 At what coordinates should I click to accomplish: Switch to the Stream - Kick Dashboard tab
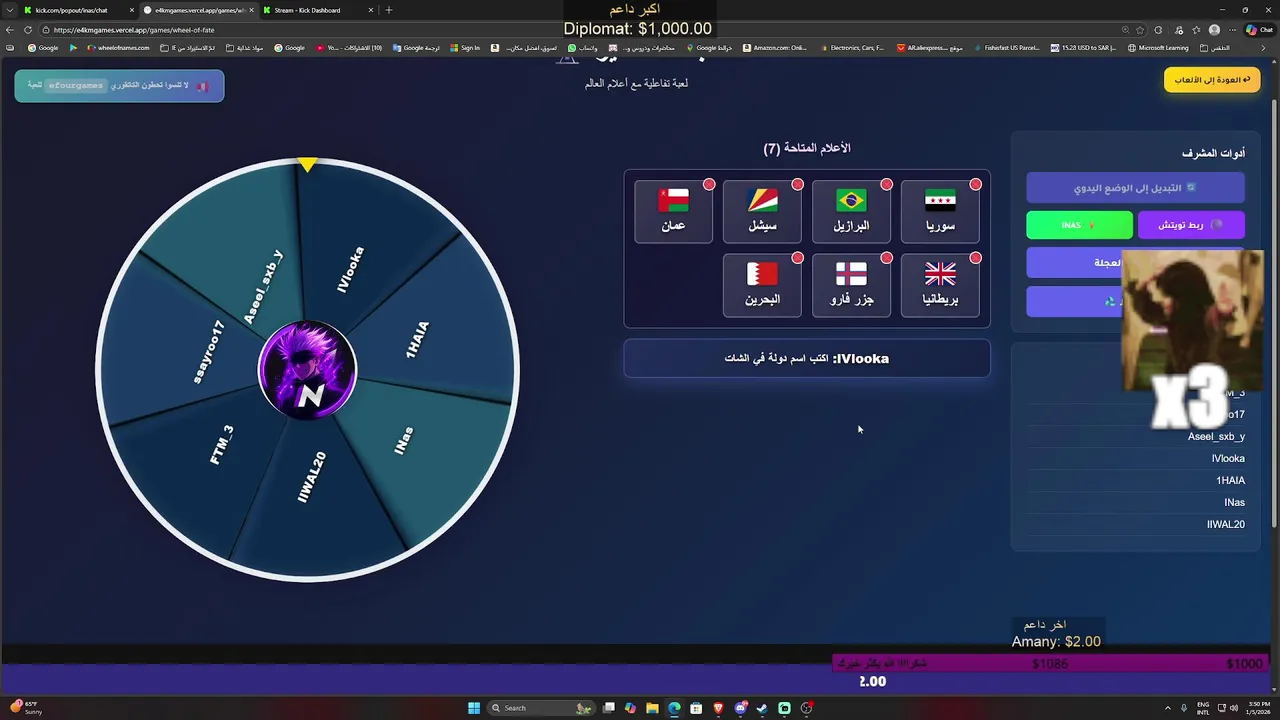coord(318,10)
